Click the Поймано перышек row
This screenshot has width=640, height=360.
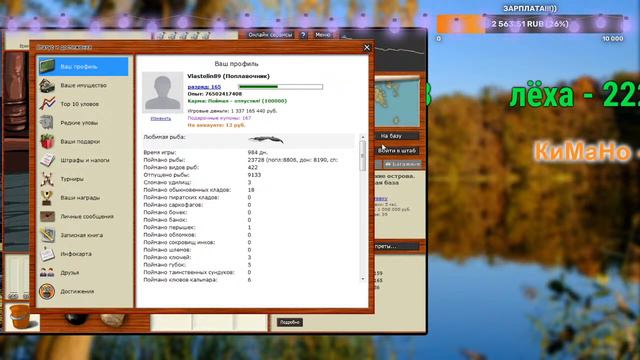[249, 227]
